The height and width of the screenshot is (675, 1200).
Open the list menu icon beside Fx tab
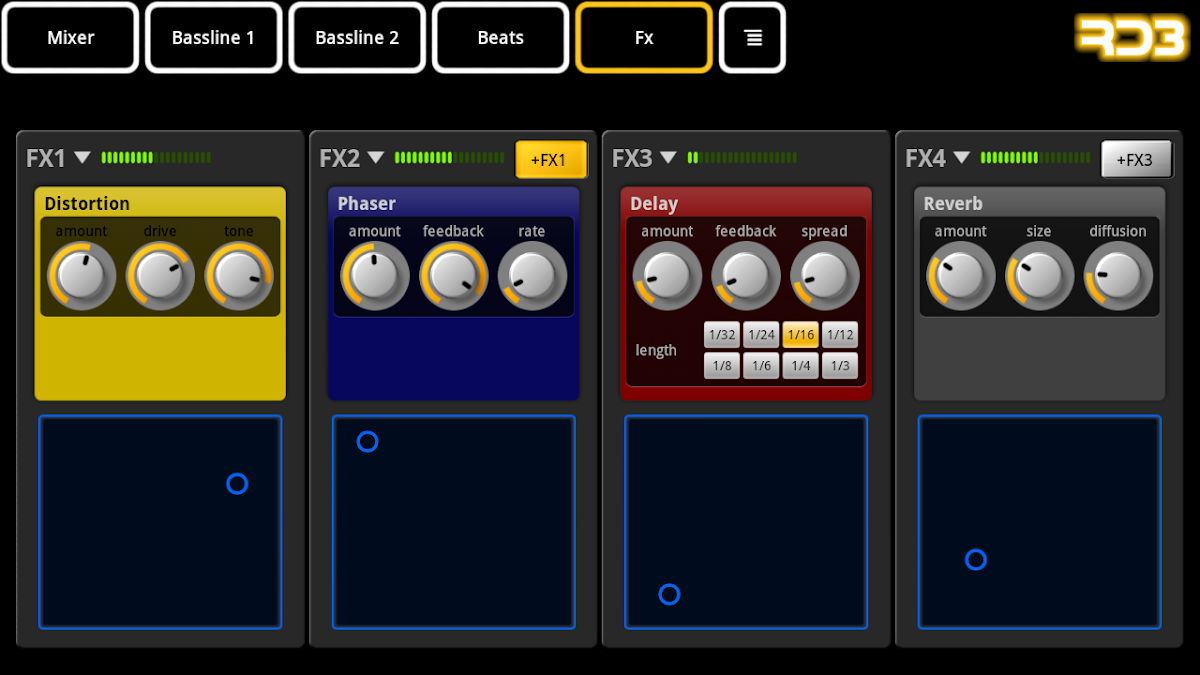[752, 38]
